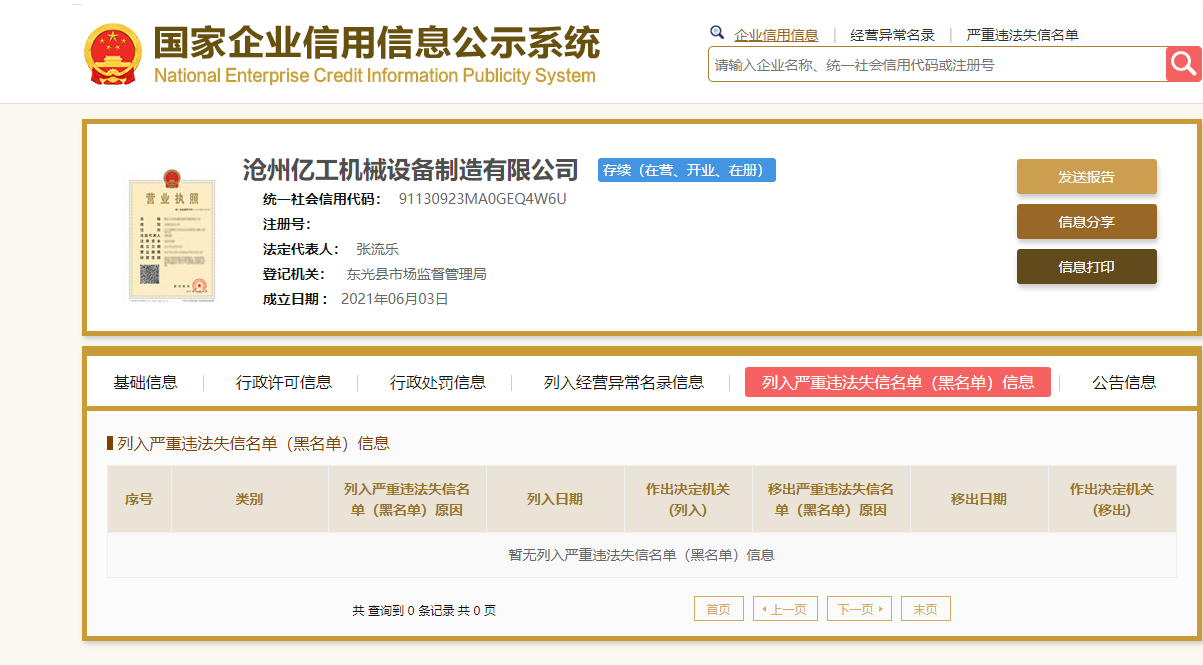The width and height of the screenshot is (1203, 665).
Task: Click the red search magnifier button
Action: coord(1183,64)
